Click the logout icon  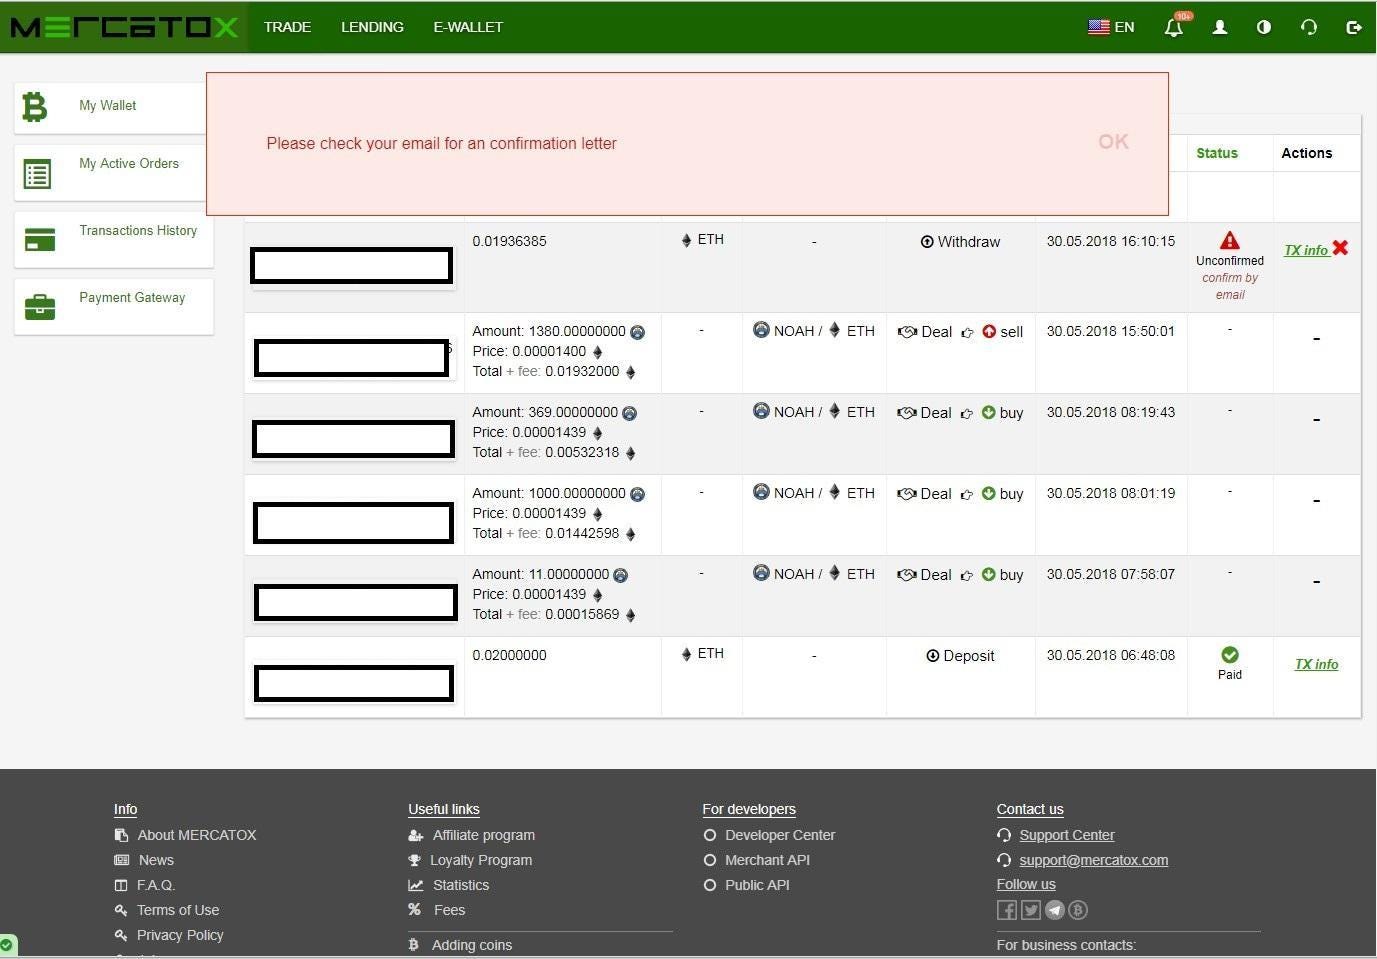(1354, 27)
